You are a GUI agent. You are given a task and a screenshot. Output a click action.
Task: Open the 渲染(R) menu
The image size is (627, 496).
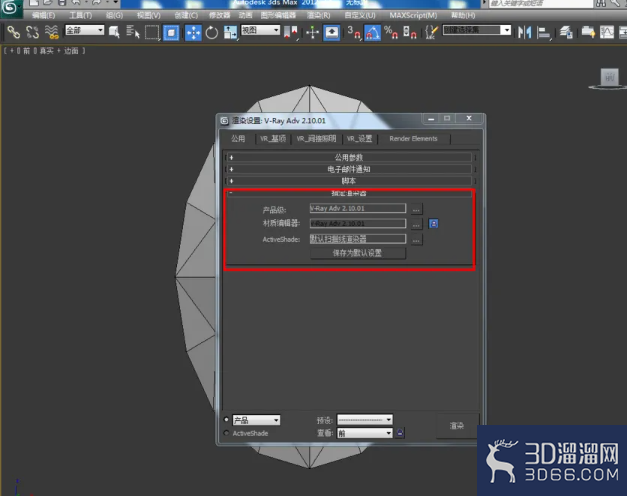pos(318,15)
